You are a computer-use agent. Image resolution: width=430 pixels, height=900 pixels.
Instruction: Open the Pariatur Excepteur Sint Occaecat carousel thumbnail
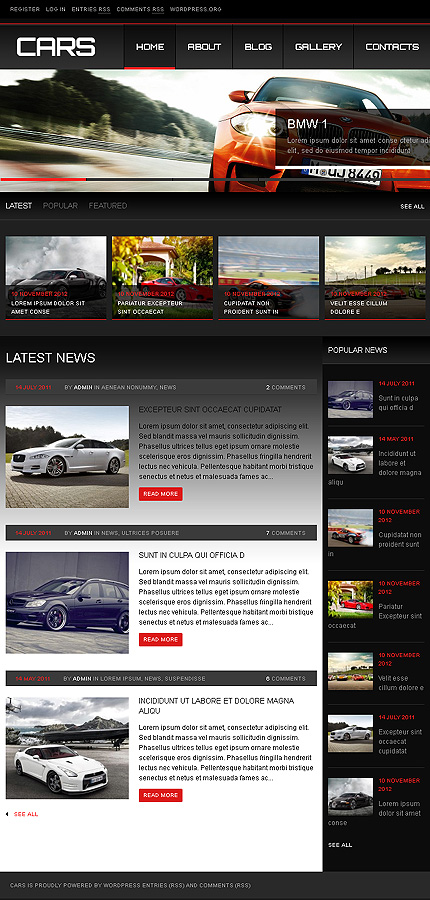click(x=162, y=278)
